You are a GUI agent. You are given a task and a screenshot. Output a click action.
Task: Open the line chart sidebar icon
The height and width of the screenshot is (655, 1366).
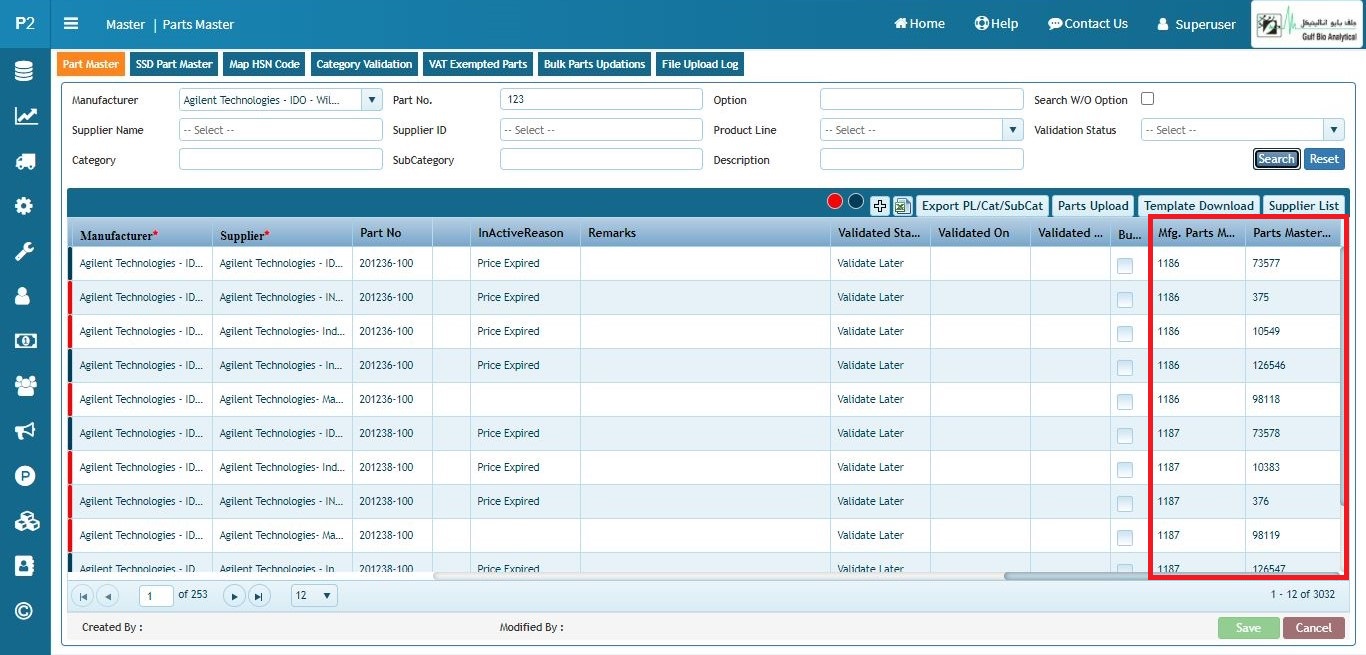click(x=25, y=116)
